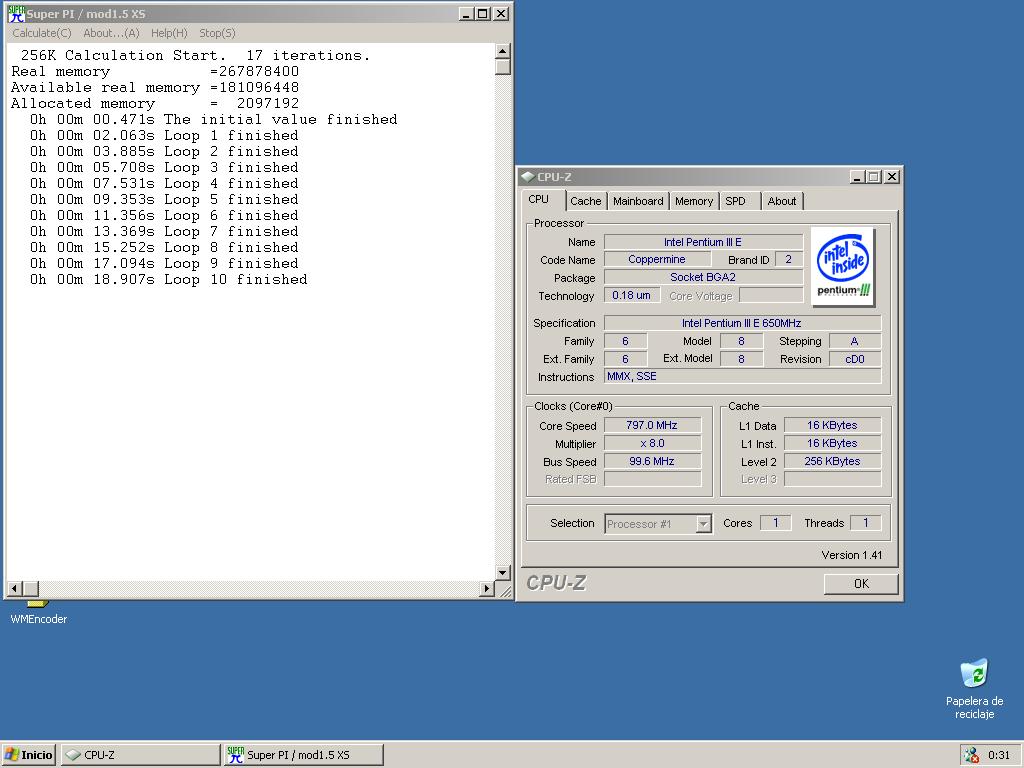Activate CPU-Z from the taskbar
The width and height of the screenshot is (1024, 768).
140,755
